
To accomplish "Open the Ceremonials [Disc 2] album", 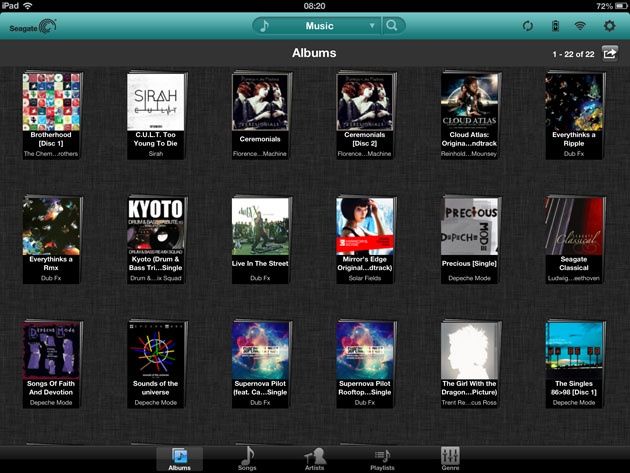I will [365, 116].
